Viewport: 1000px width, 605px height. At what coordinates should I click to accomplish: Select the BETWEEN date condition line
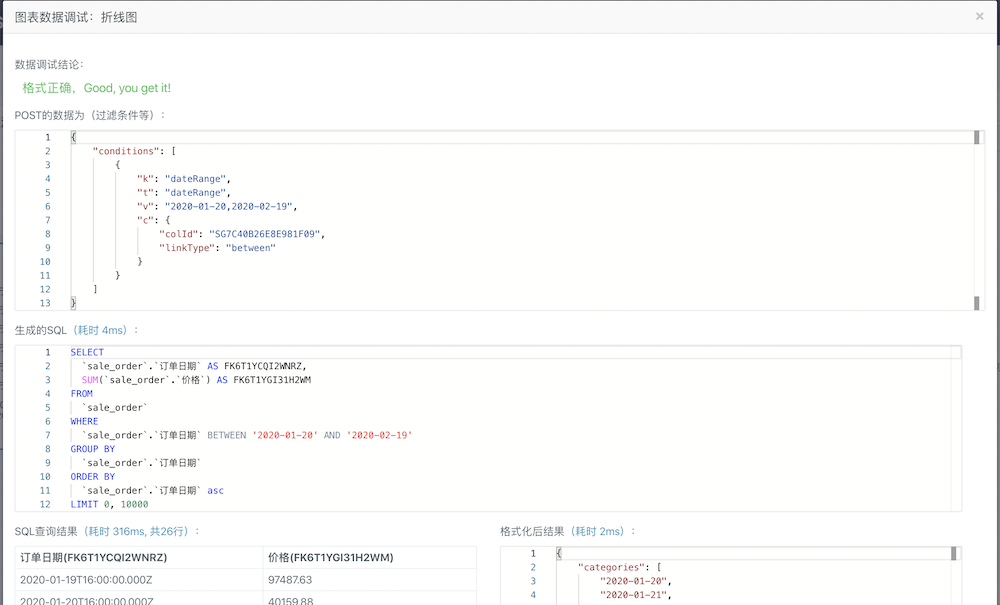[x=247, y=435]
